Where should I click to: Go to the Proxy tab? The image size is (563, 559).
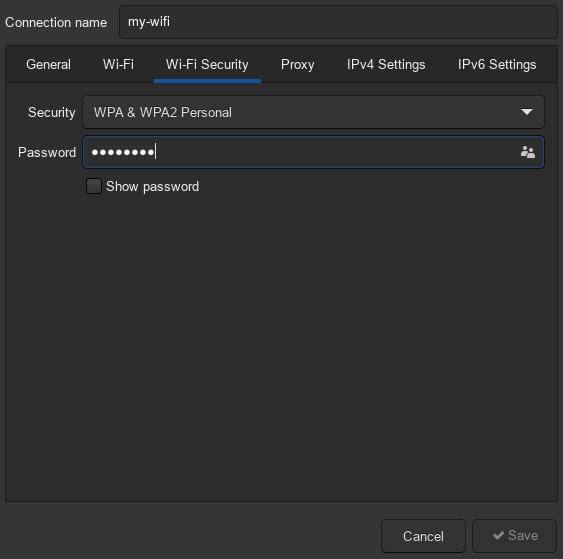tap(297, 65)
